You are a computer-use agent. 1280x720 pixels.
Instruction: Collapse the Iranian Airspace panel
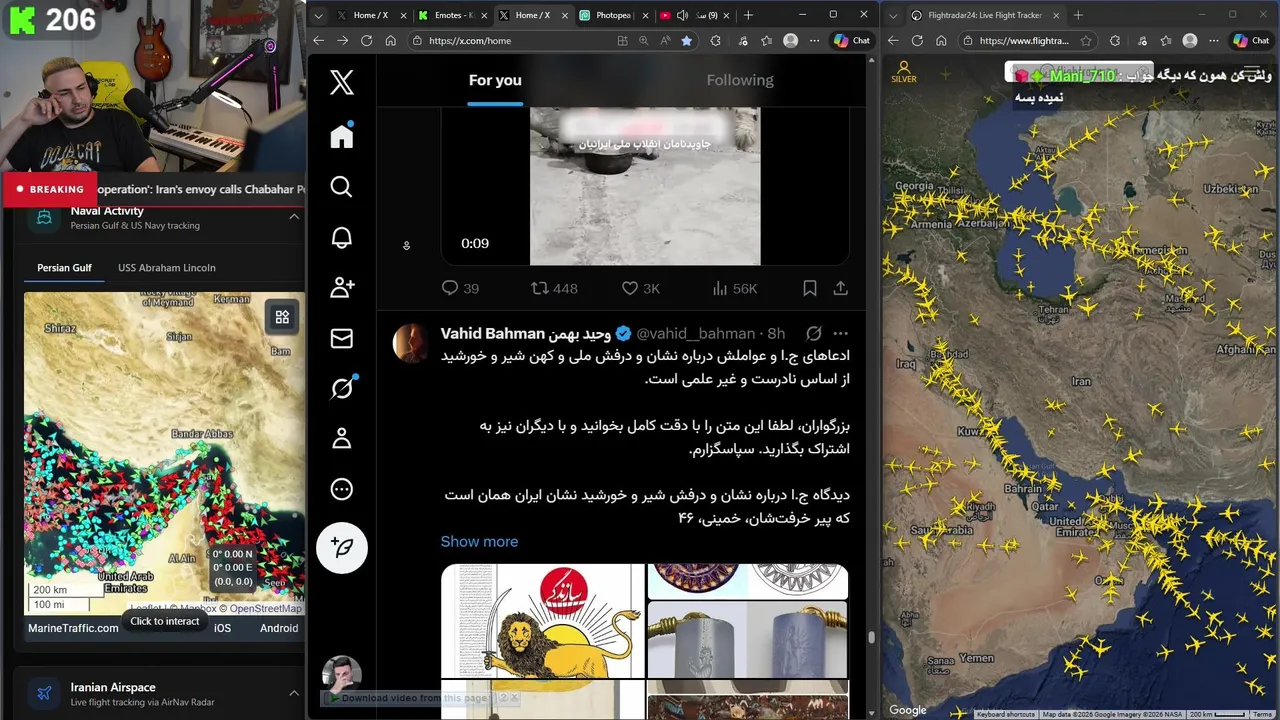click(294, 693)
